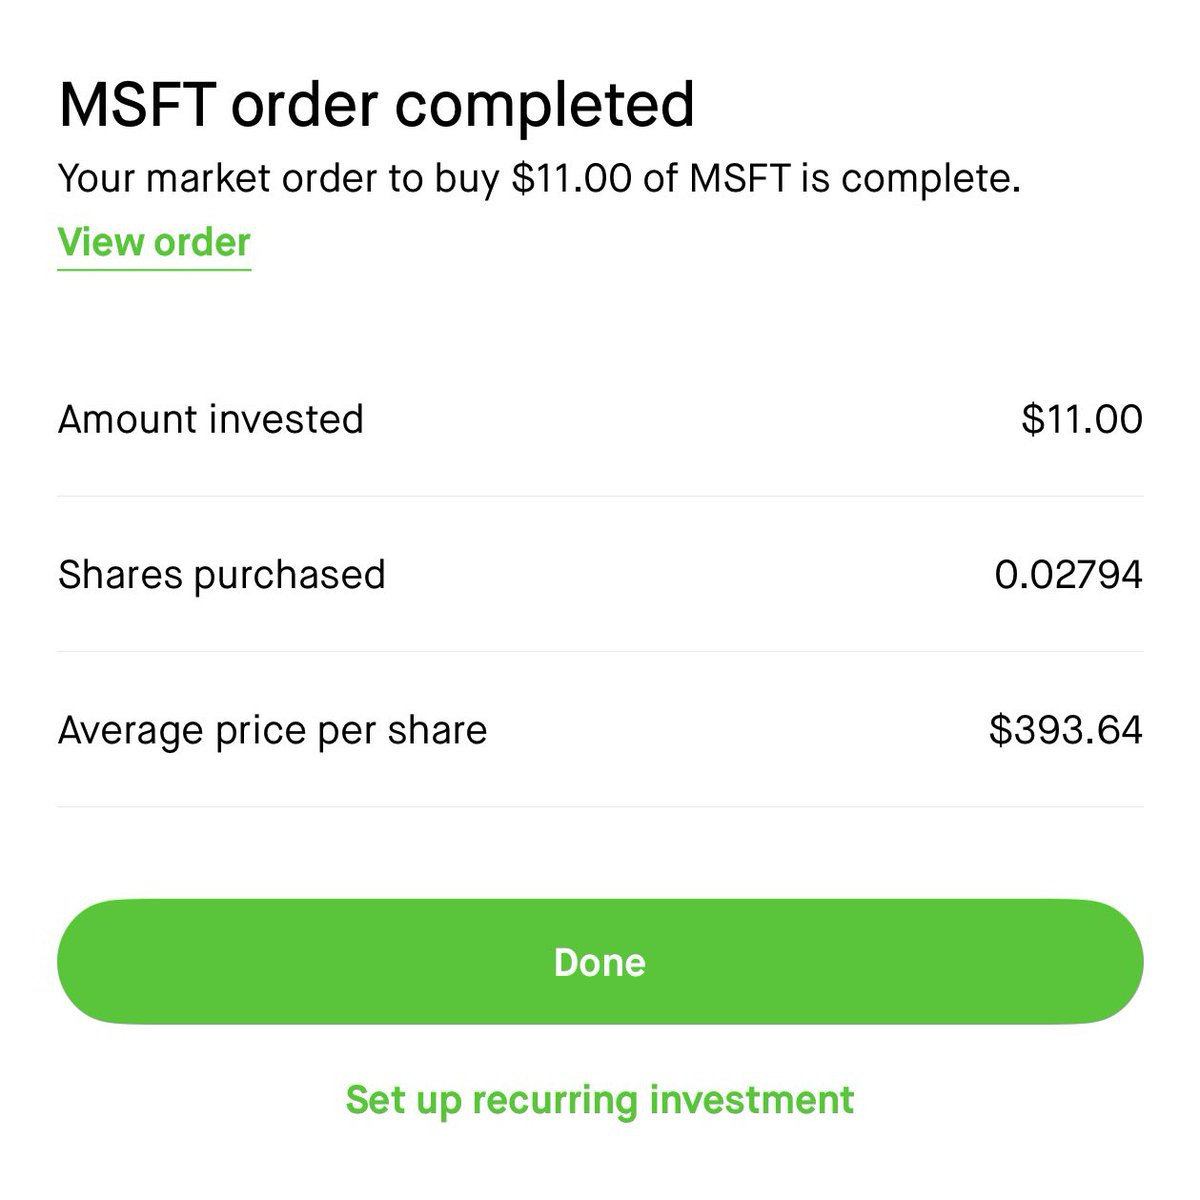Select the Amount invested label
Screen dimensions: 1200x1200
click(211, 420)
